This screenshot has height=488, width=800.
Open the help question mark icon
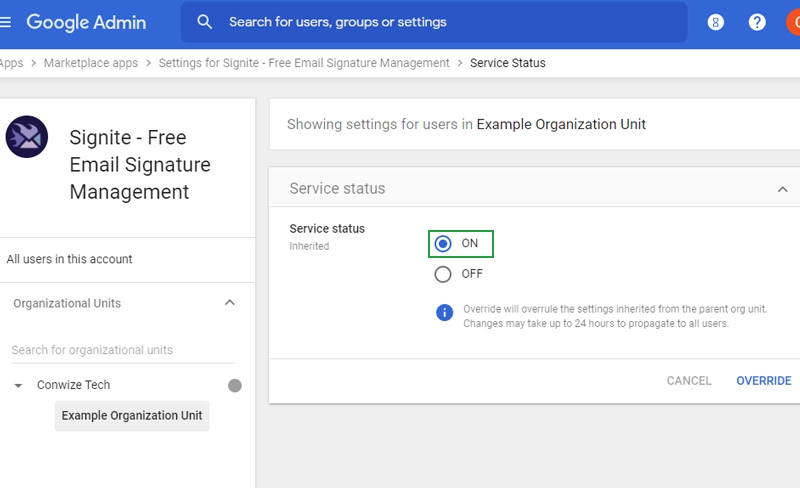point(757,22)
